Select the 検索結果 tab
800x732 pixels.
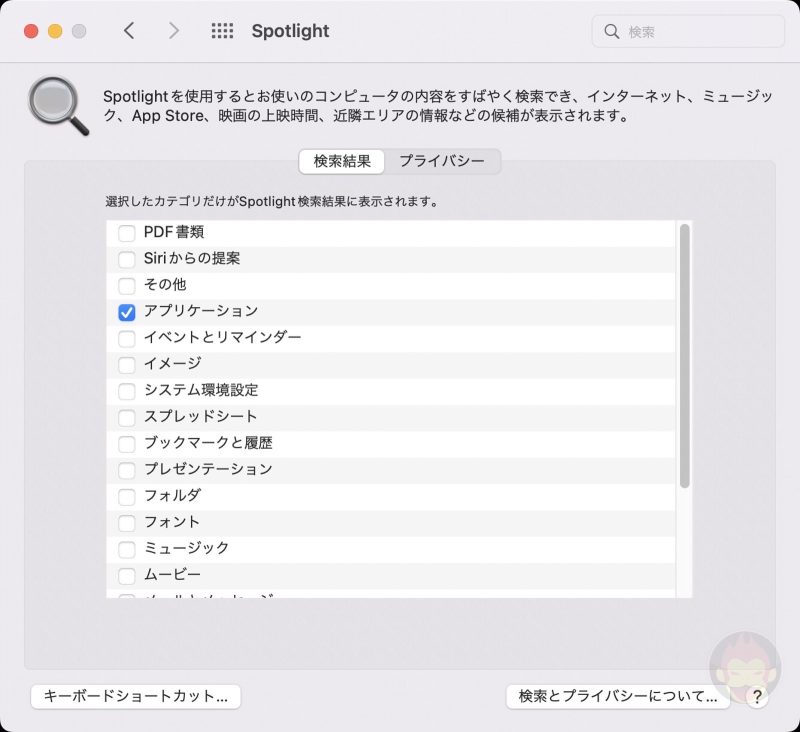click(342, 161)
